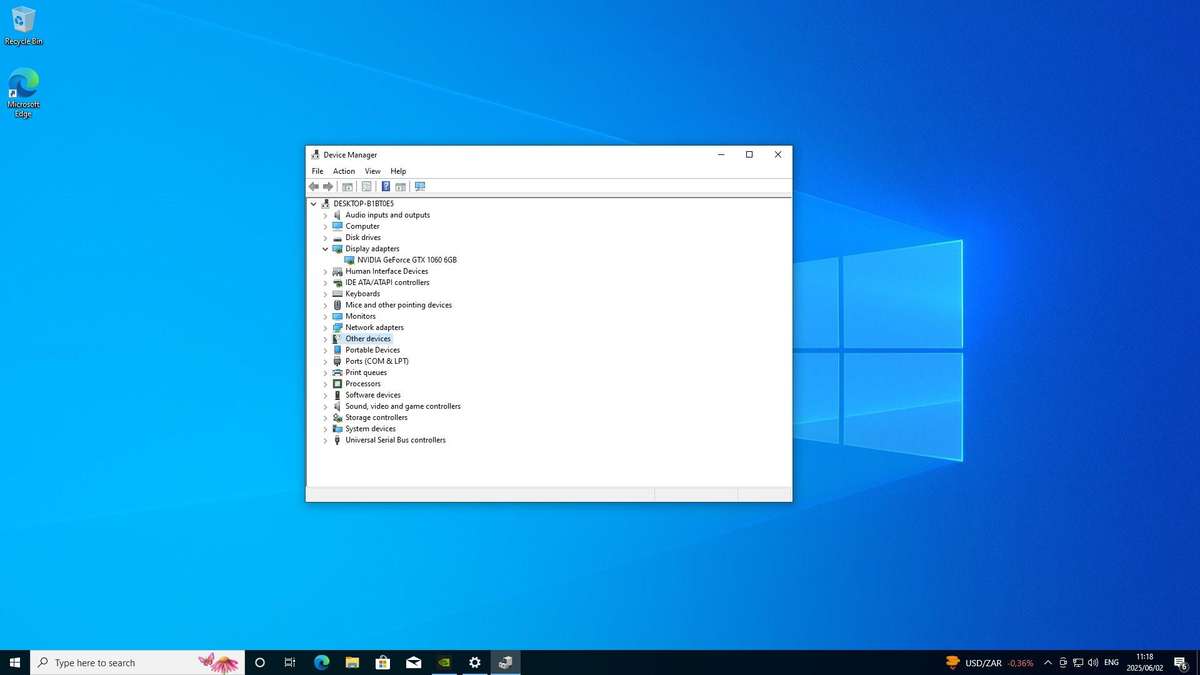Click the Back arrow in toolbar
This screenshot has height=675, width=1200.
click(314, 187)
